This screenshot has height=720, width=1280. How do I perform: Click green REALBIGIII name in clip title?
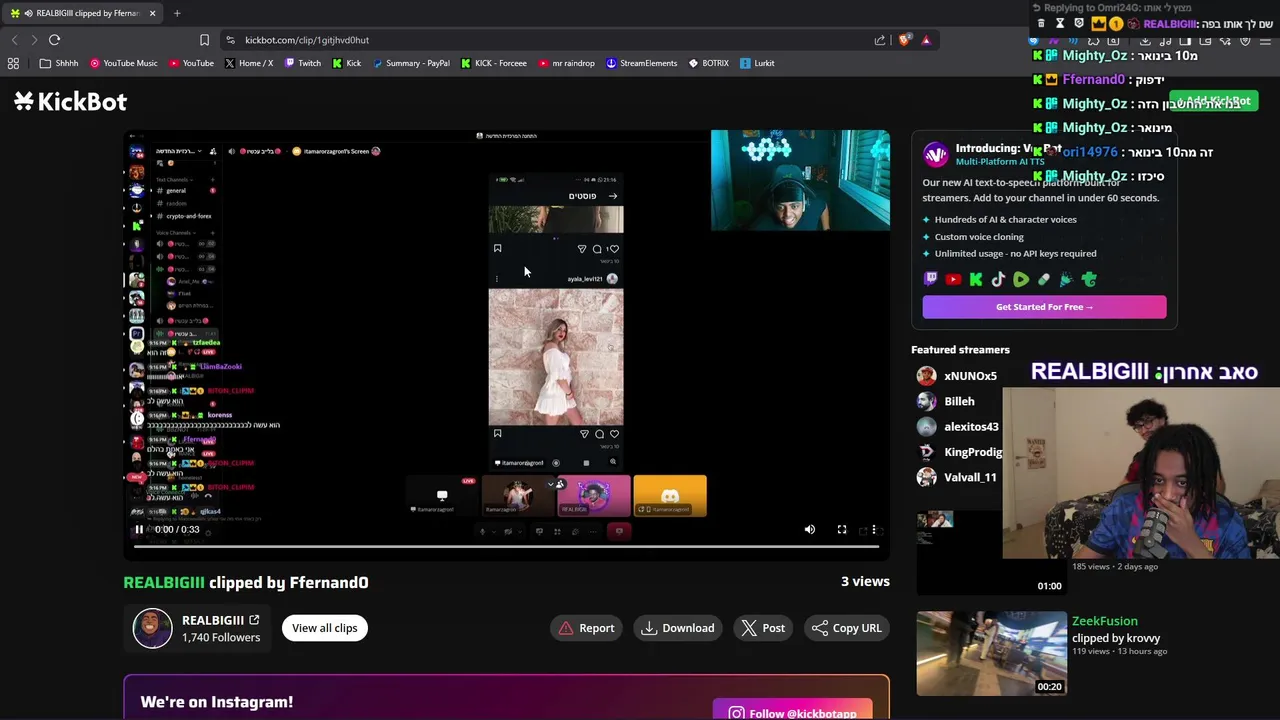tap(164, 582)
